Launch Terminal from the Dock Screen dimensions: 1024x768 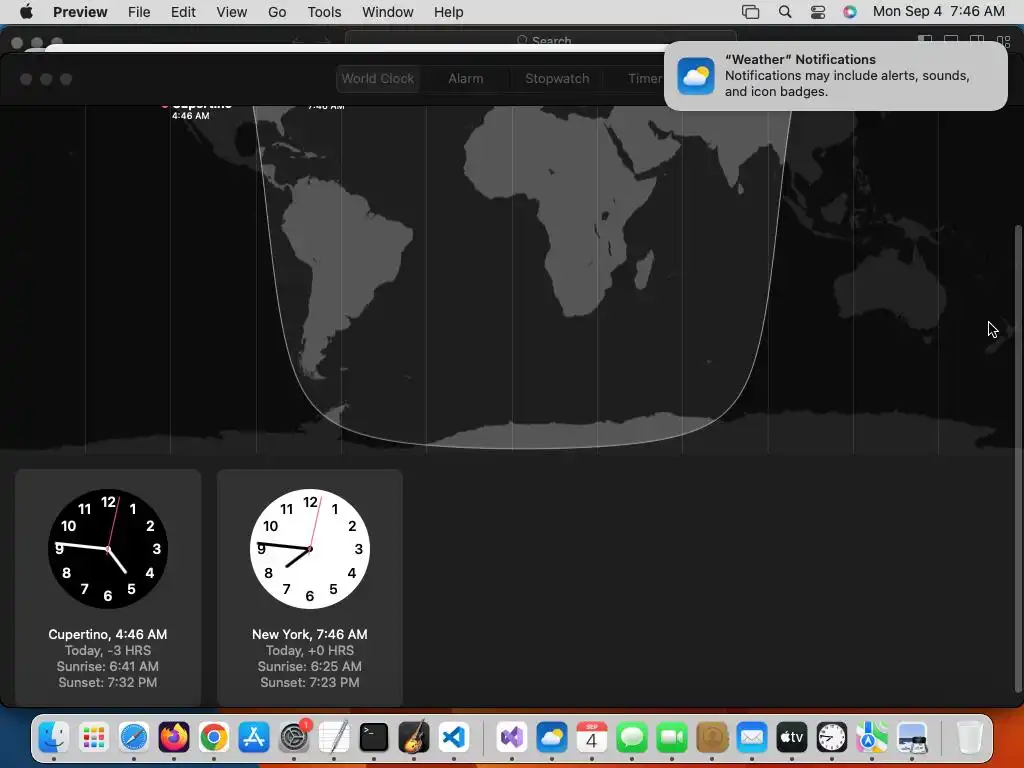pyautogui.click(x=374, y=737)
